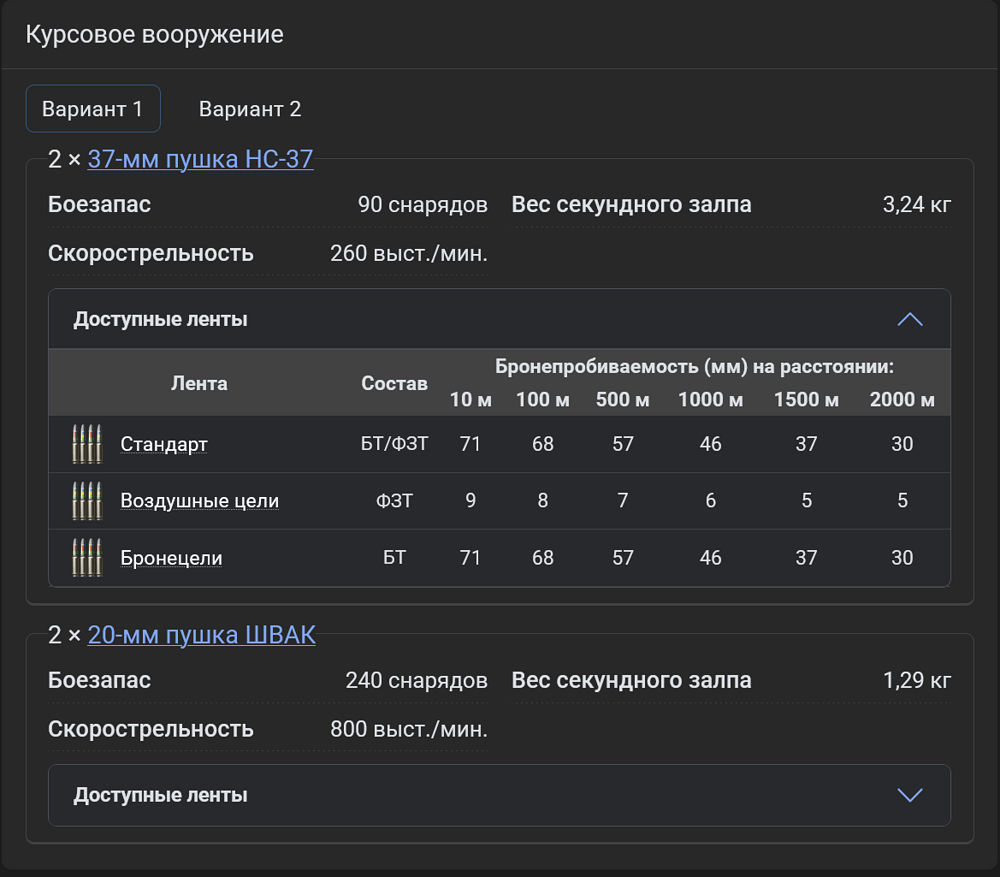Click the 100 м distance column header

tap(543, 399)
